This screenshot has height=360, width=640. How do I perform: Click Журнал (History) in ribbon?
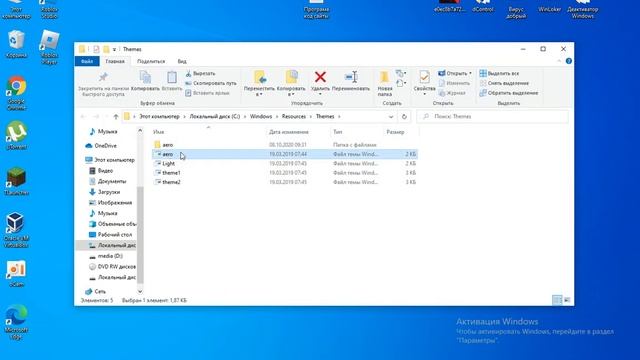(452, 93)
